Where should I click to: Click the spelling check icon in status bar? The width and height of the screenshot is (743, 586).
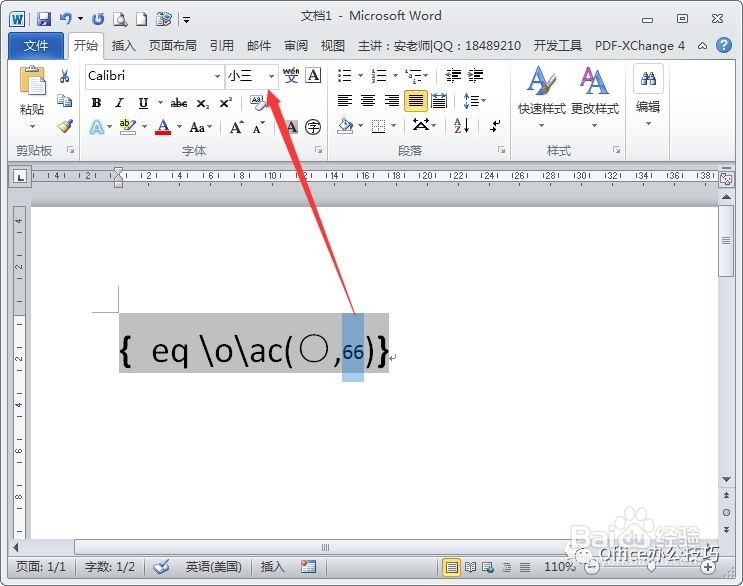click(x=161, y=567)
